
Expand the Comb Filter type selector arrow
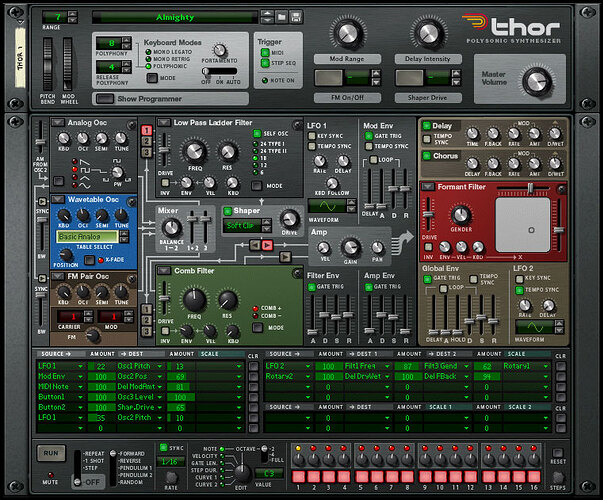(163, 270)
